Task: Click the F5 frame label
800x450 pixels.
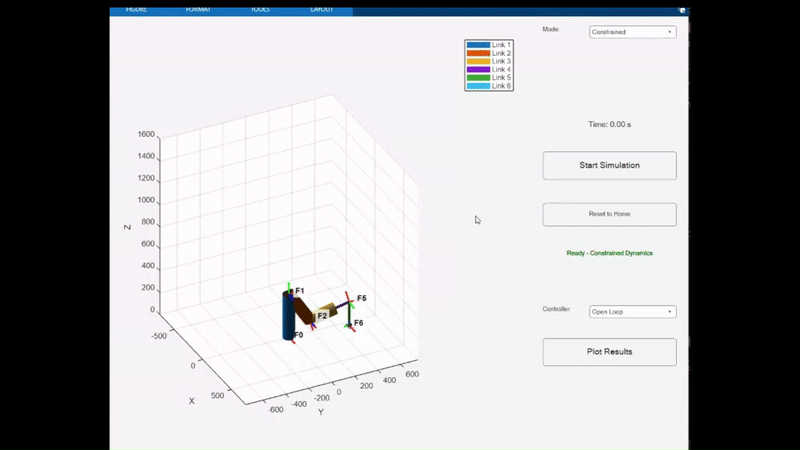Action: click(x=361, y=298)
